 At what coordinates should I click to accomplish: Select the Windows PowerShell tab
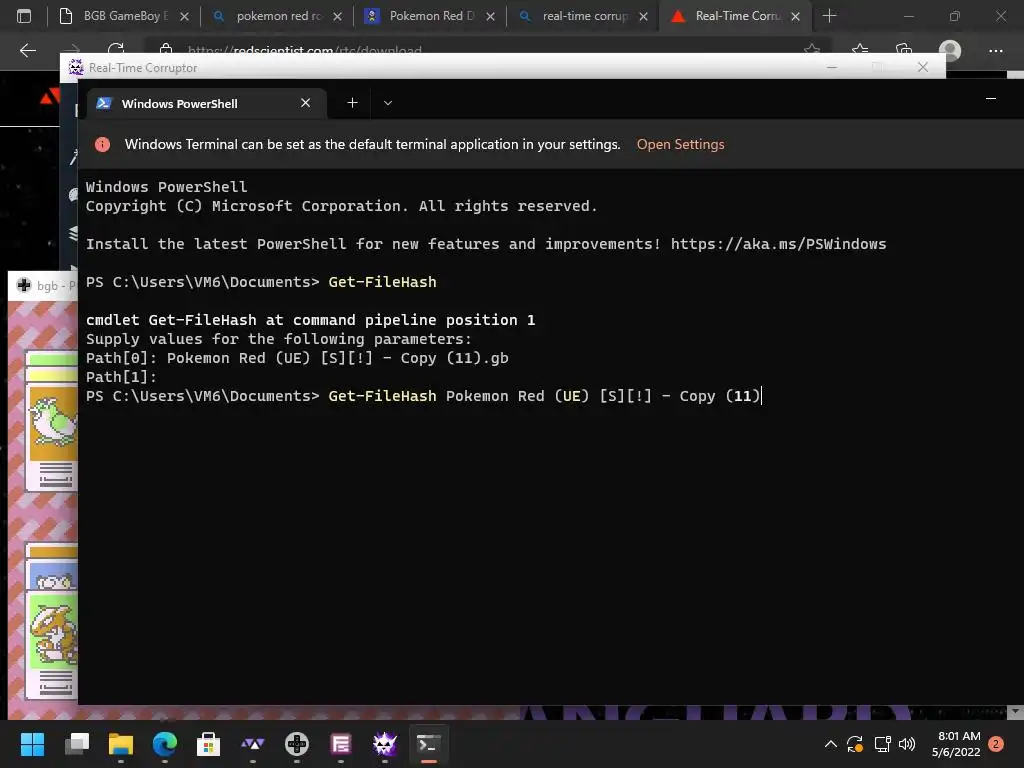(x=206, y=104)
